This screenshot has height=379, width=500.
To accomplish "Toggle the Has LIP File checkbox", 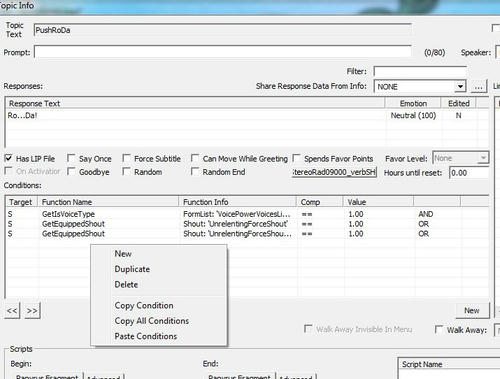I will coord(9,158).
